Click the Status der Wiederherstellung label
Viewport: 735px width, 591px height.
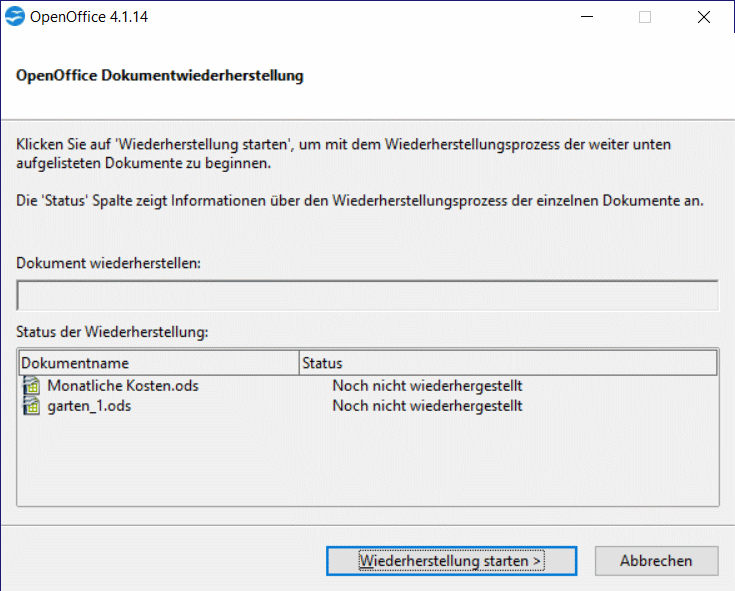pos(112,332)
